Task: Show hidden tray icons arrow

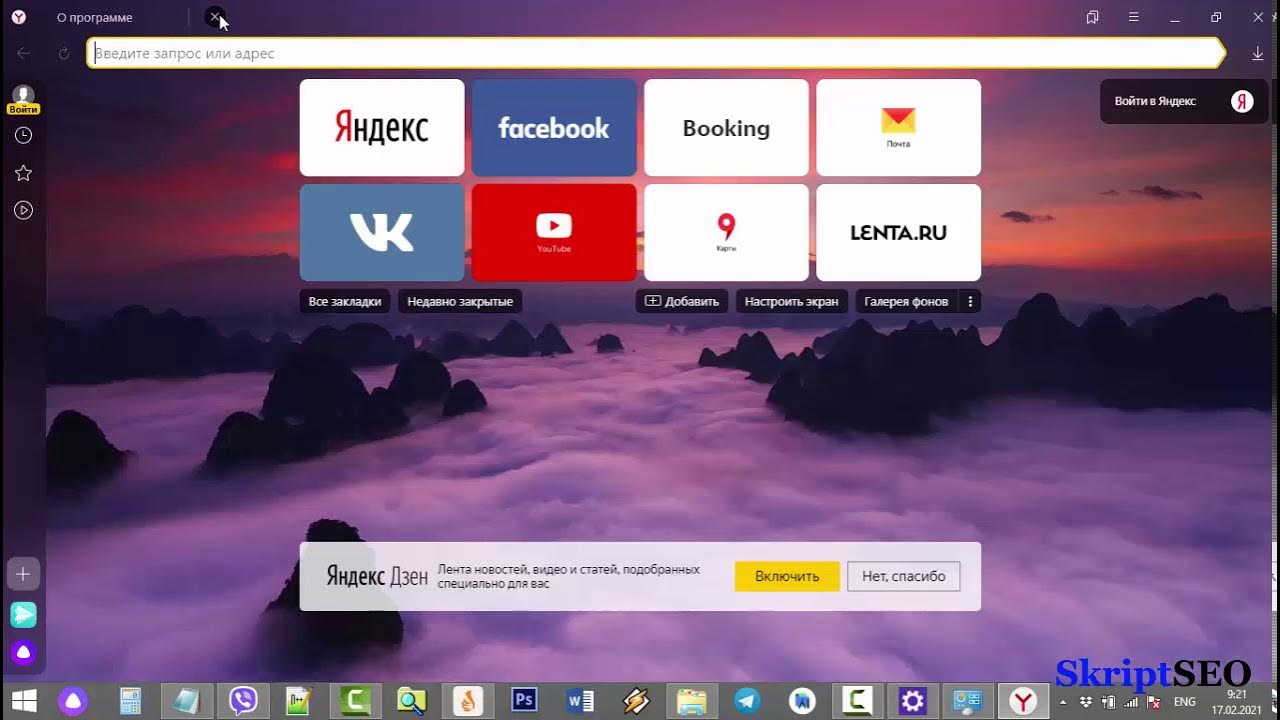Action: tap(1063, 702)
